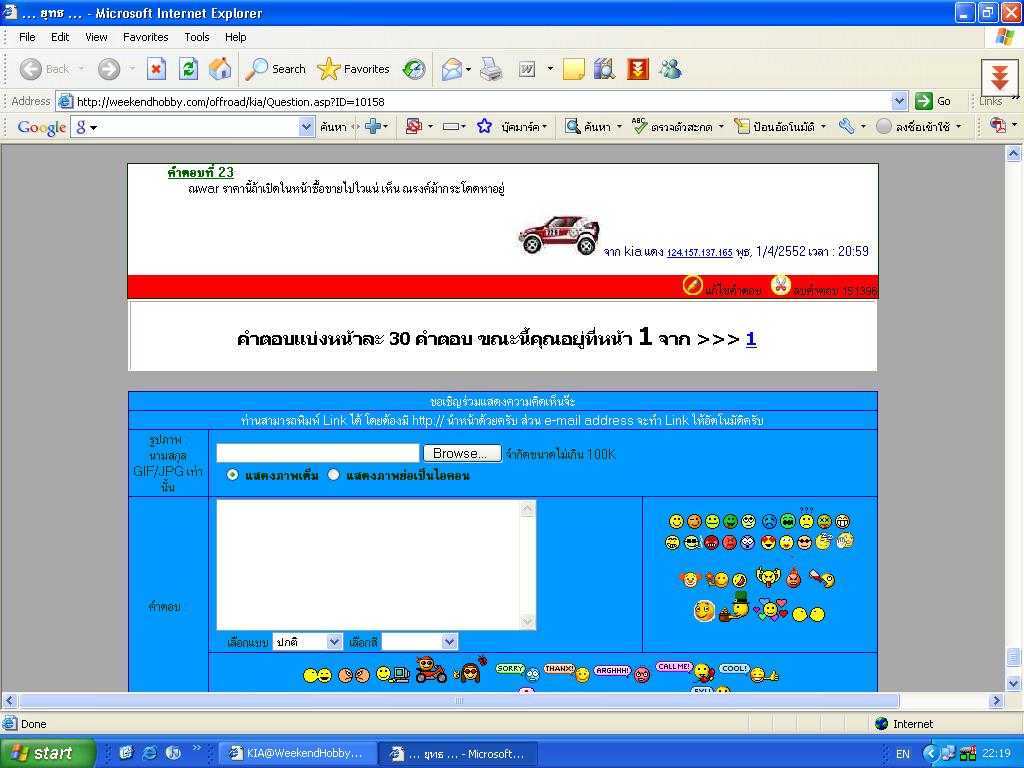Click the Refresh page icon
1024x768 pixels.
[x=188, y=69]
